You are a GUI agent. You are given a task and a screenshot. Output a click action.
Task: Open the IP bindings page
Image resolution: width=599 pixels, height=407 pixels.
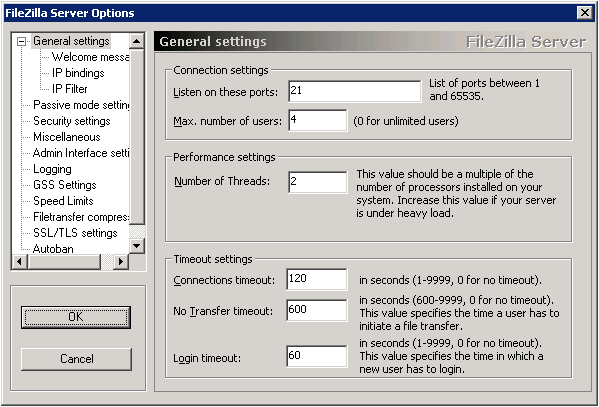pyautogui.click(x=78, y=73)
